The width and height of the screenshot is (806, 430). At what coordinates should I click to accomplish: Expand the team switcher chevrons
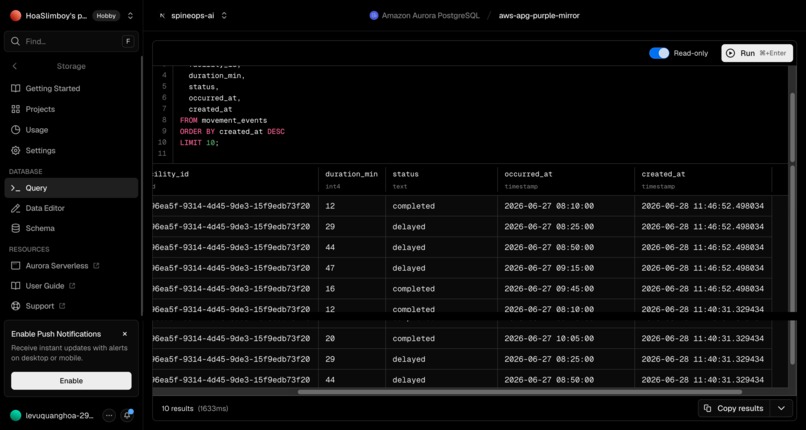coord(130,15)
